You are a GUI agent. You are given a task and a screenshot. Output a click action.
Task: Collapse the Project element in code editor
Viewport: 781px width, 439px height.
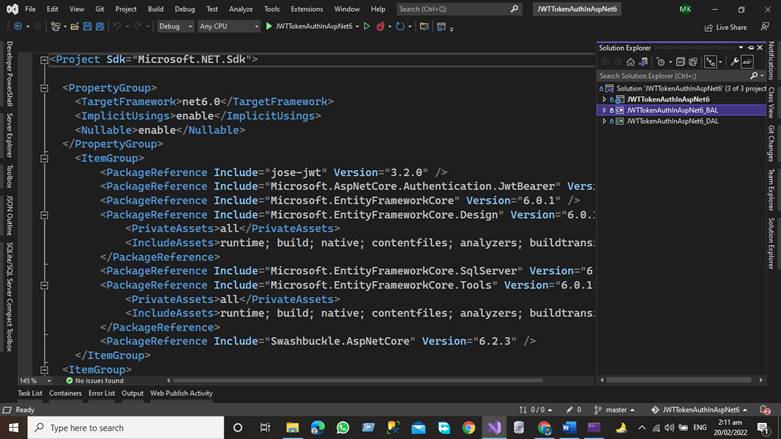click(44, 60)
